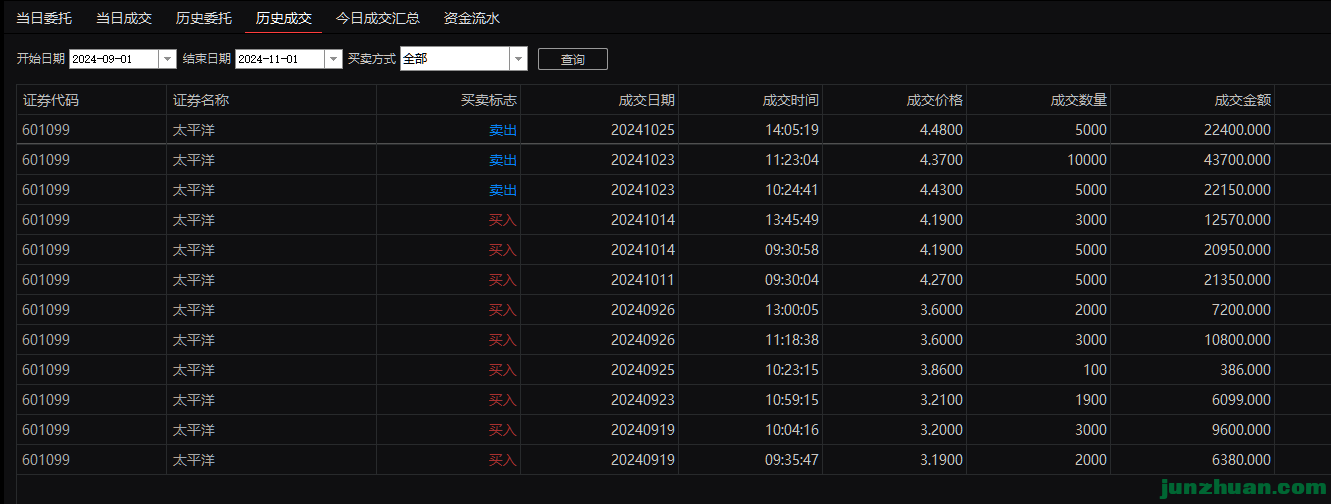This screenshot has height=504, width=1331.
Task: Select the 历史成交 tab
Action: click(284, 18)
